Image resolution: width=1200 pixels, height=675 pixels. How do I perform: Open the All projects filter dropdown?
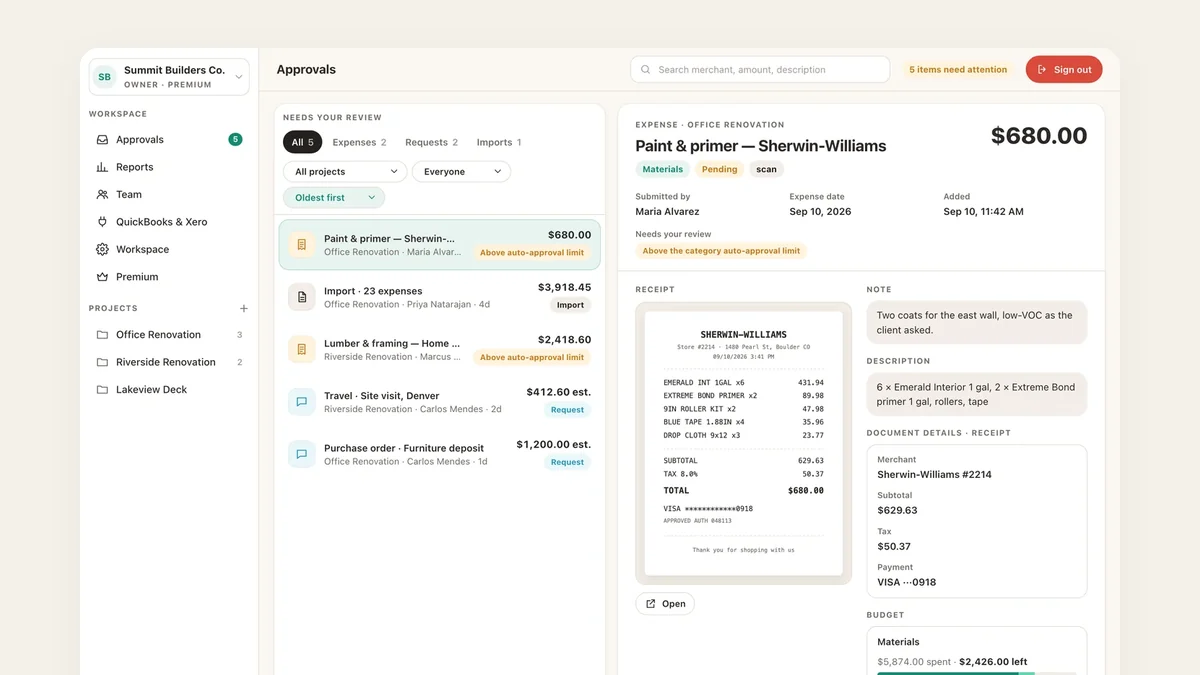coord(345,172)
